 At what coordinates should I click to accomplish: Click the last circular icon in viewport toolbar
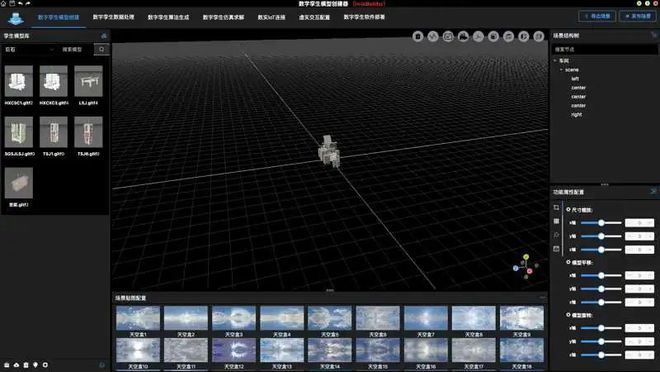click(x=539, y=37)
